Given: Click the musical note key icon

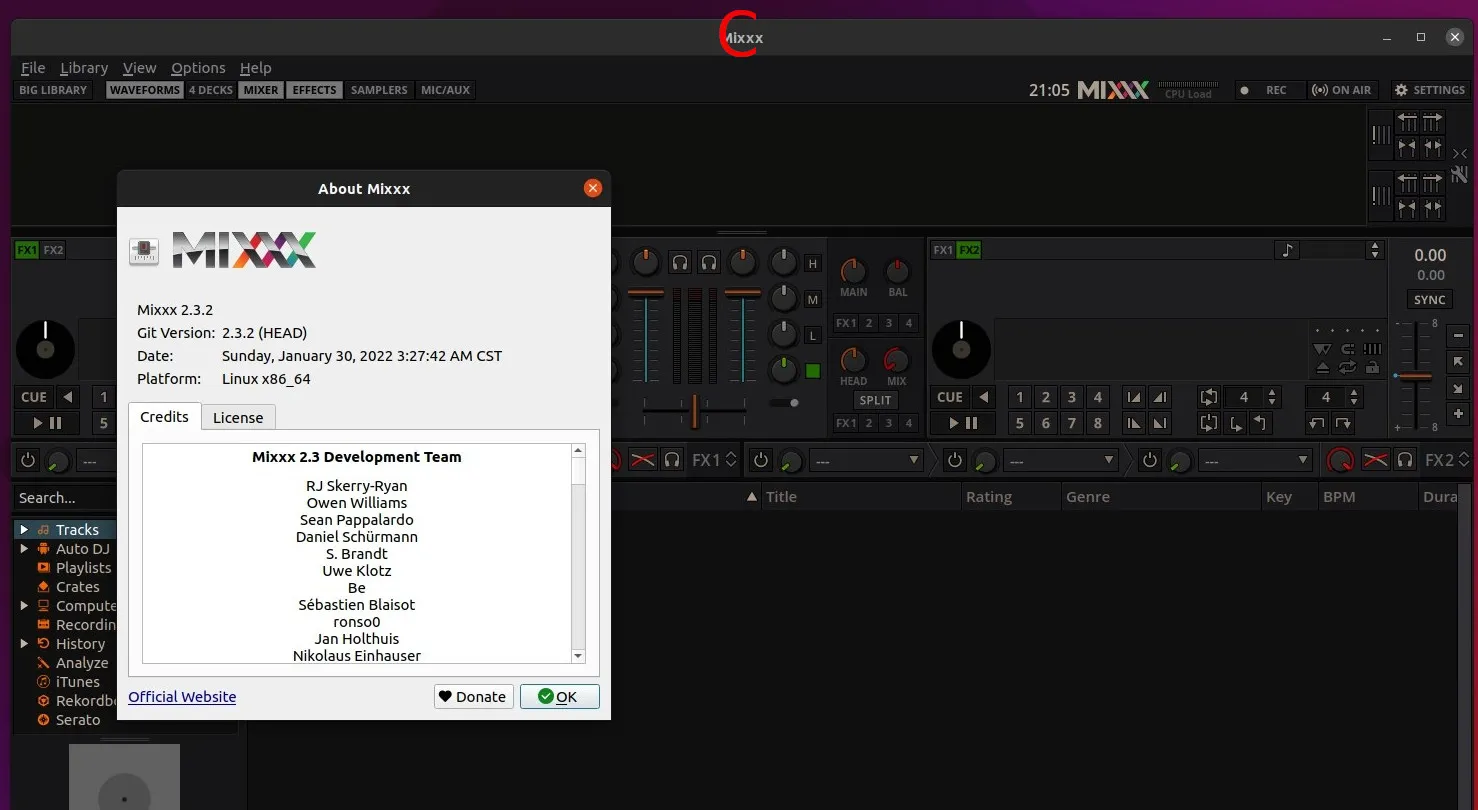Looking at the screenshot, I should point(1287,250).
